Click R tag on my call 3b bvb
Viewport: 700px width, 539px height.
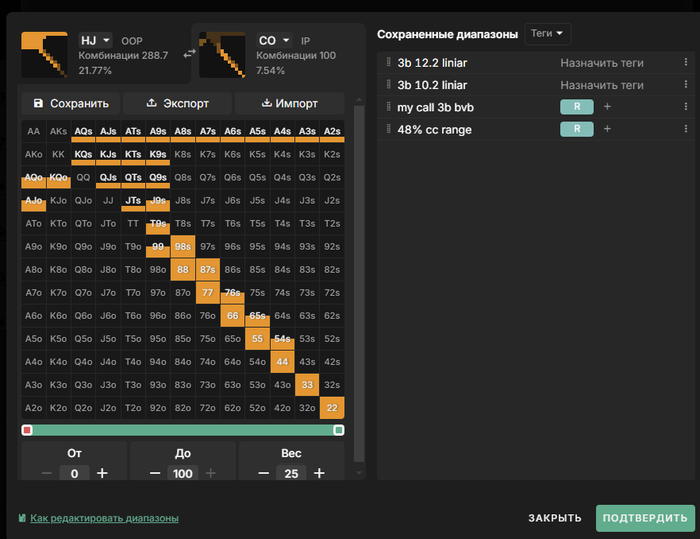click(x=577, y=107)
